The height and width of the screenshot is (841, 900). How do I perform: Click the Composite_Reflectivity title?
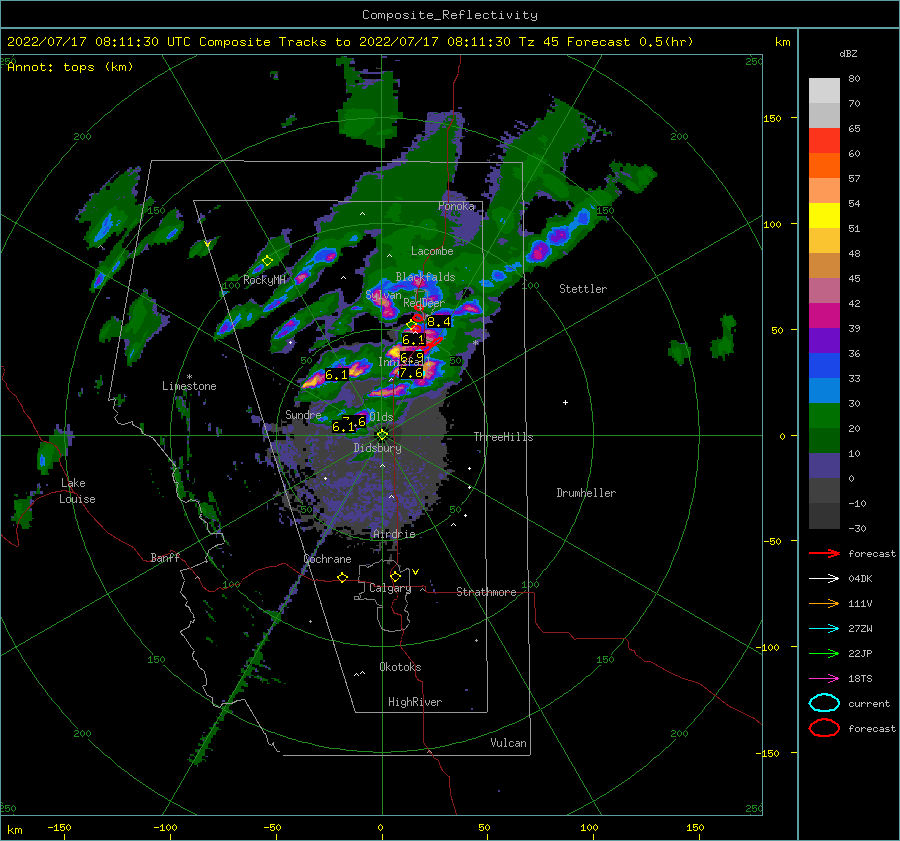pos(450,15)
